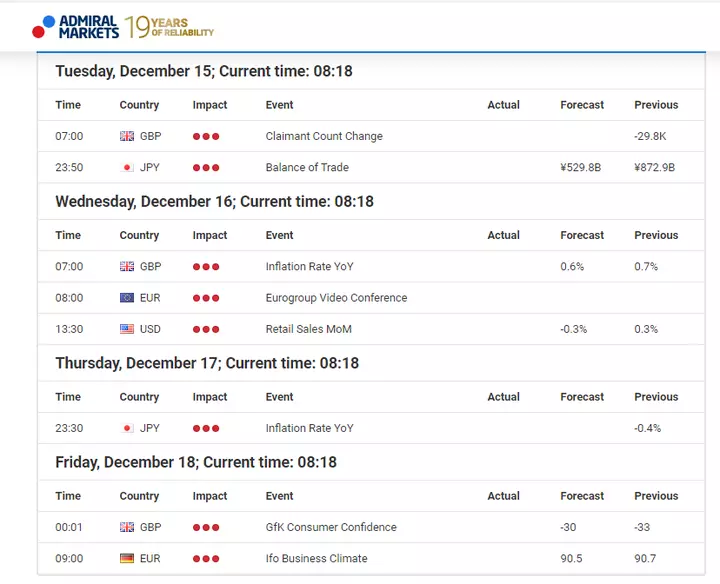Image resolution: width=720 pixels, height=584 pixels.
Task: Click Japan flag in Thursday Inflation Rate row
Action: coord(127,428)
